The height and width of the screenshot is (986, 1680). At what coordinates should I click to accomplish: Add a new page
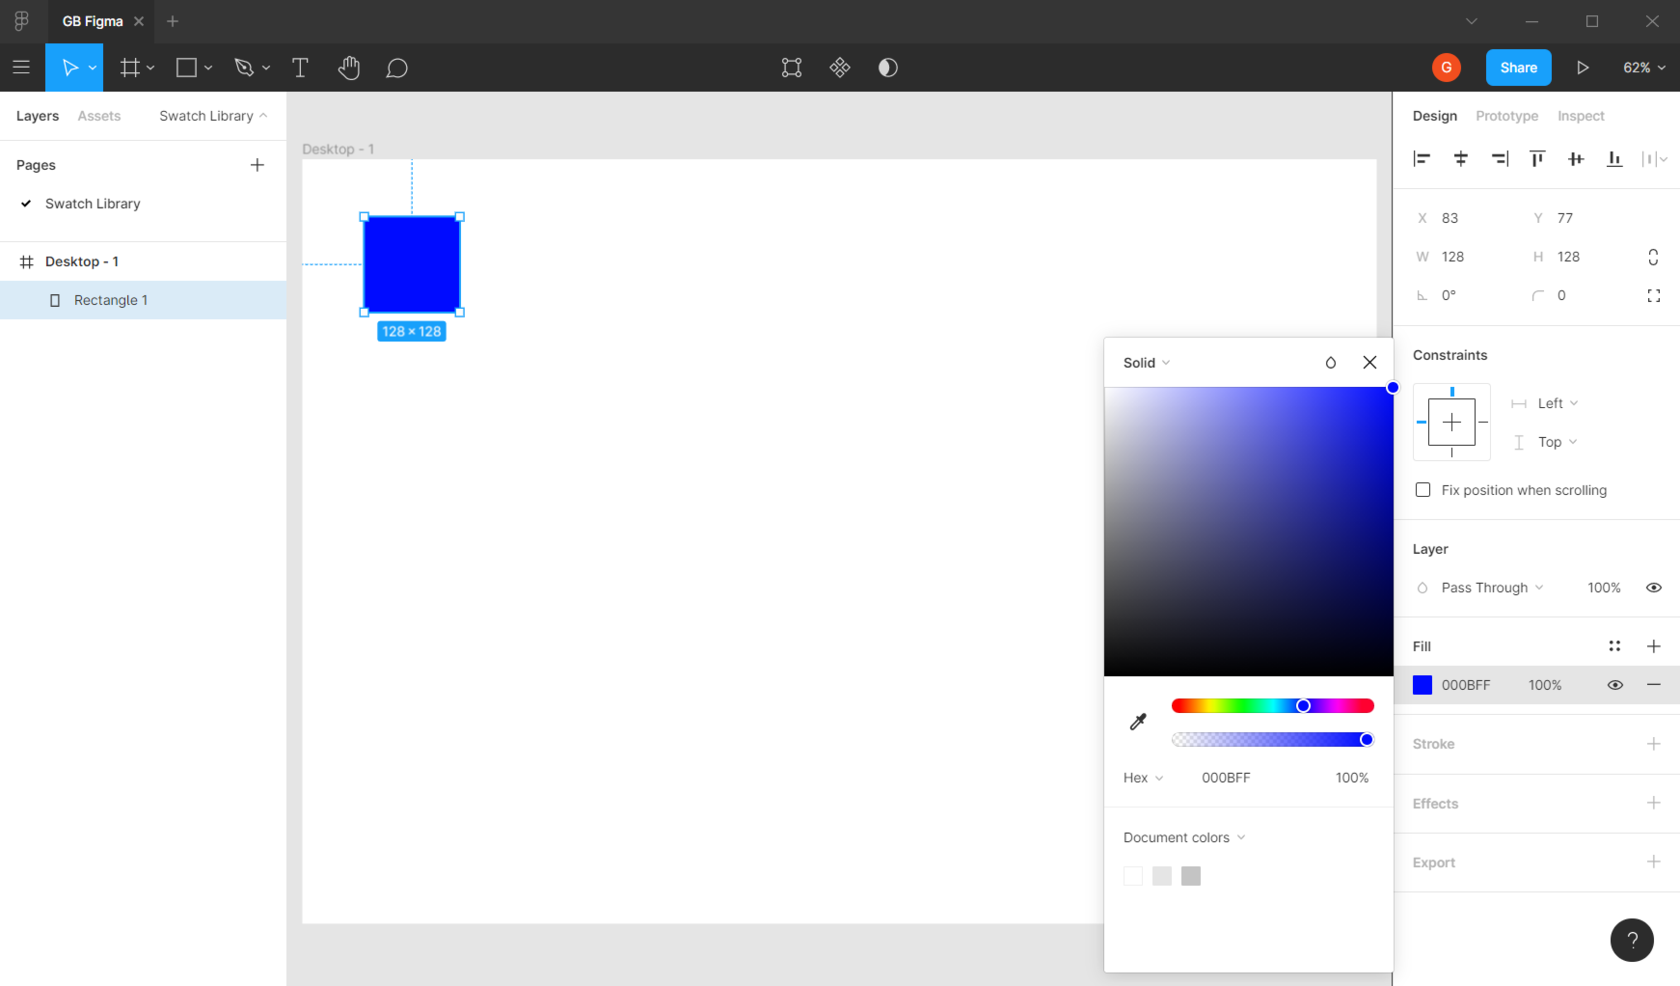pos(257,165)
